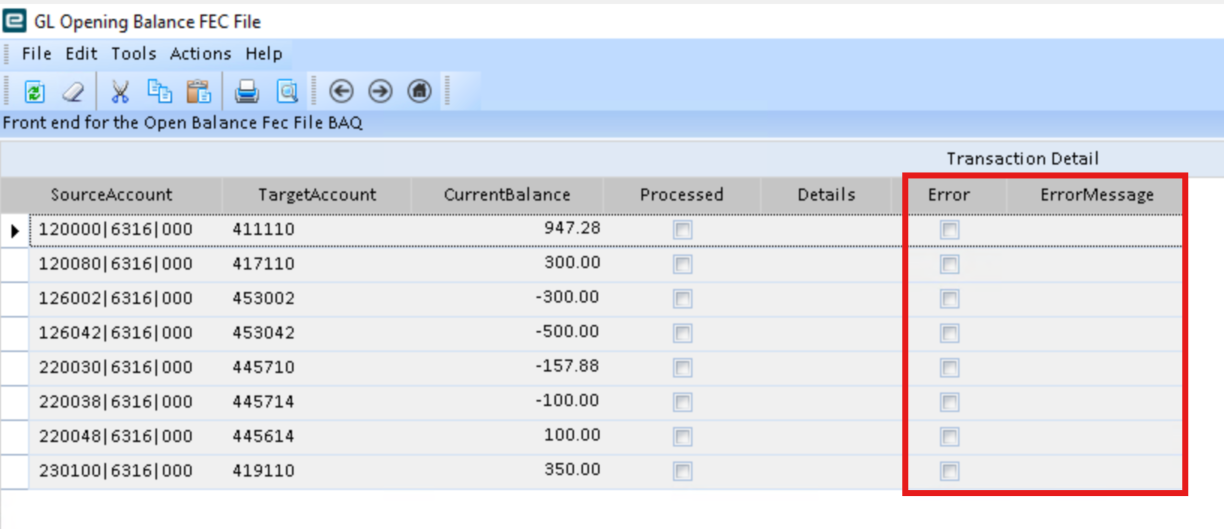Open the Tools menu
The width and height of the screenshot is (1224, 529).
click(x=134, y=54)
